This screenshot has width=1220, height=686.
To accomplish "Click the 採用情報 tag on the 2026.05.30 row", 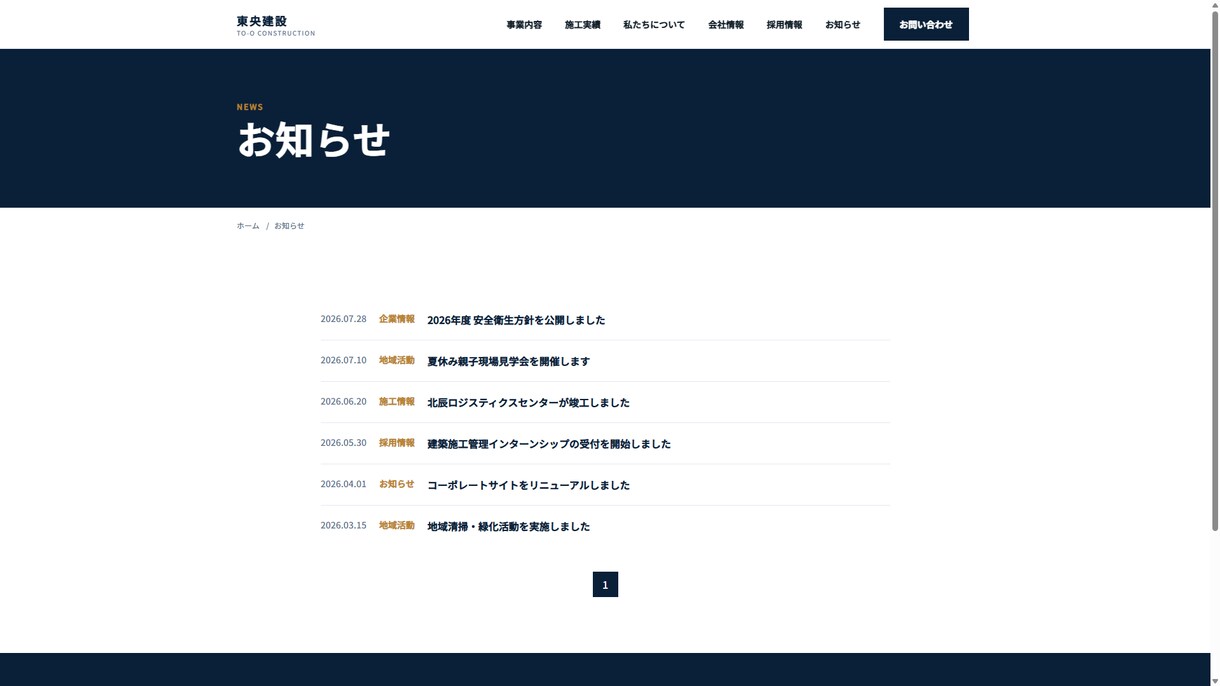I will (396, 442).
